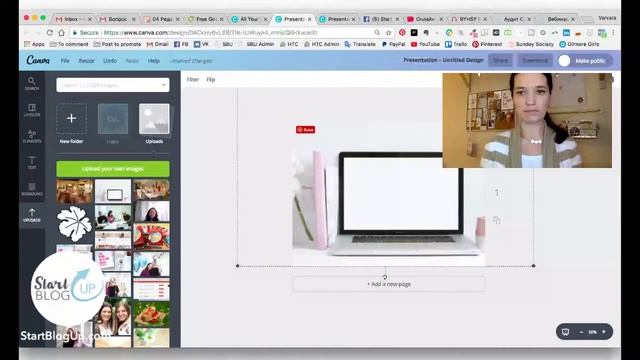Switch to the All Your designs tab
Image resolution: width=640 pixels, height=360 pixels.
[249, 19]
